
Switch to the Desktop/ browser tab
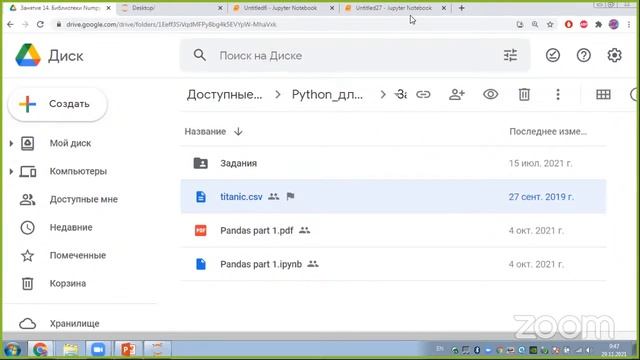(x=171, y=8)
